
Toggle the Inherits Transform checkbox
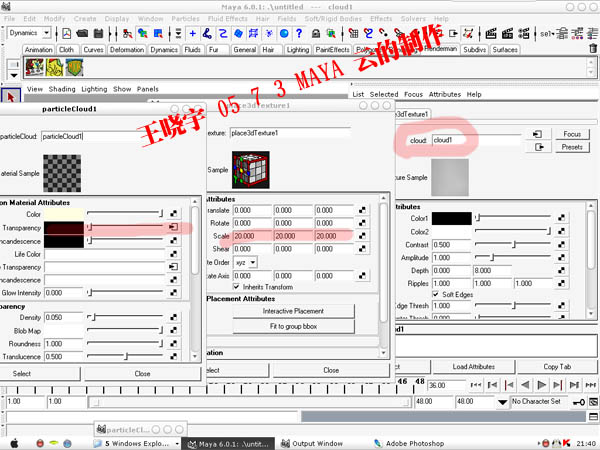[236, 286]
